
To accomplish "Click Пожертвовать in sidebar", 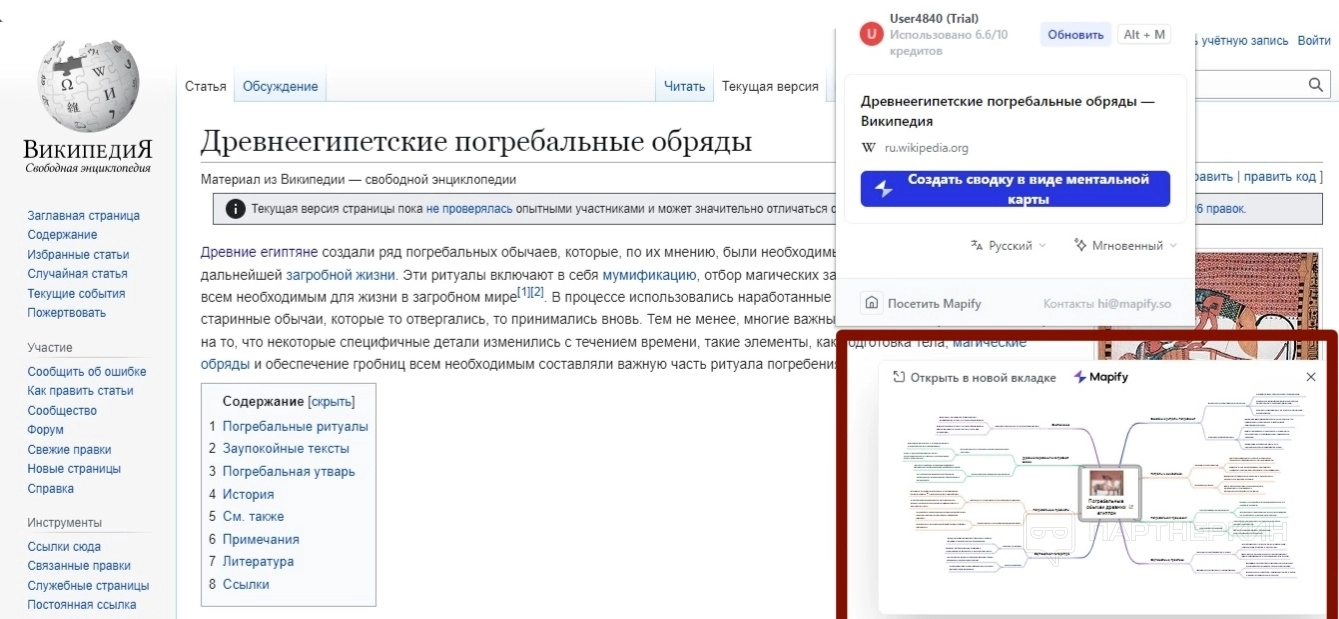I will (66, 313).
